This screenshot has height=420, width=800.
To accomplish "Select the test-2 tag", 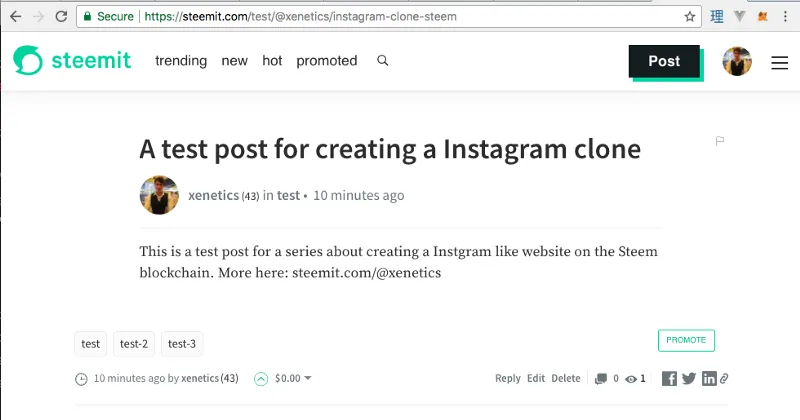I will click(134, 344).
